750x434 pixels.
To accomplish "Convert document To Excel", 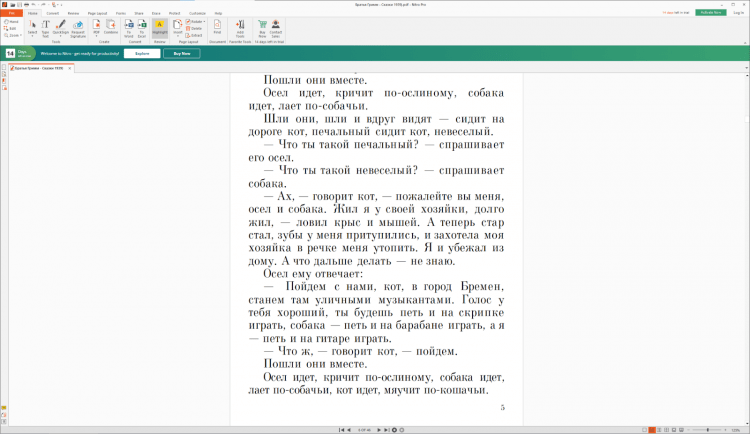I will pyautogui.click(x=142, y=28).
